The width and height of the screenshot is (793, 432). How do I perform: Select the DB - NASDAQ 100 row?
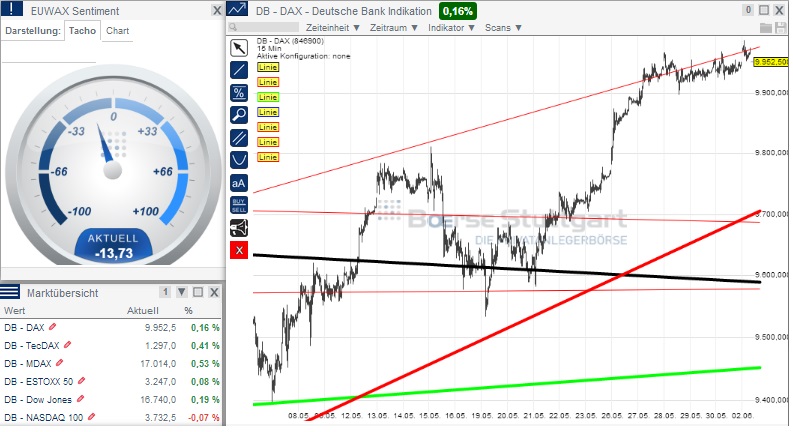[111, 418]
